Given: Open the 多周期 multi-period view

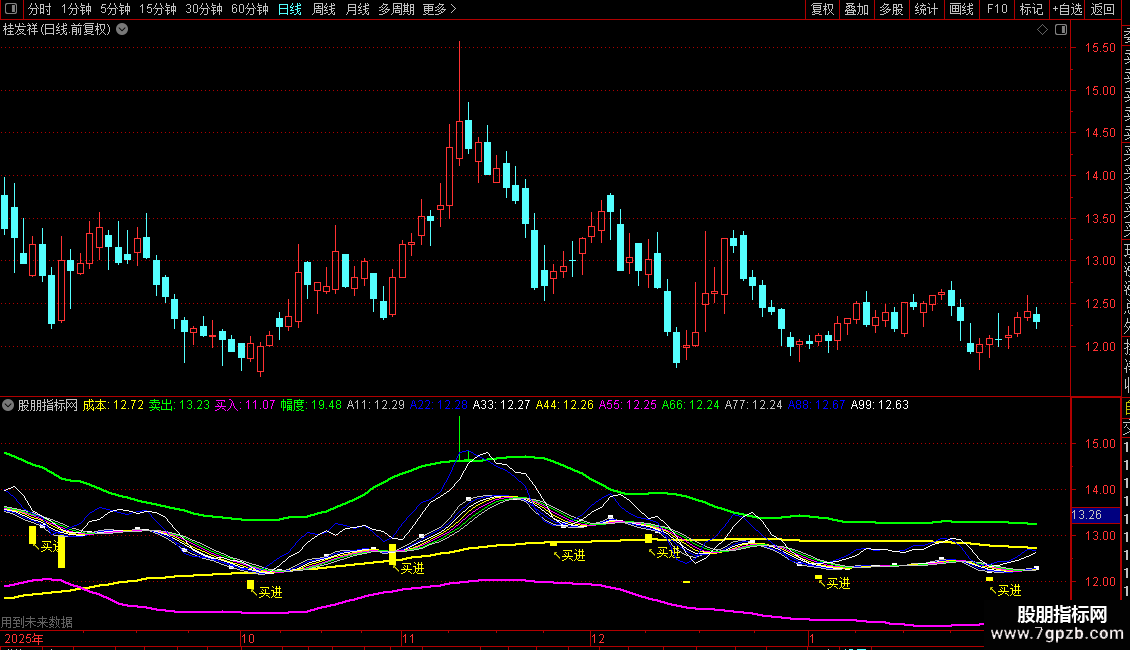Looking at the screenshot, I should pos(396,9).
